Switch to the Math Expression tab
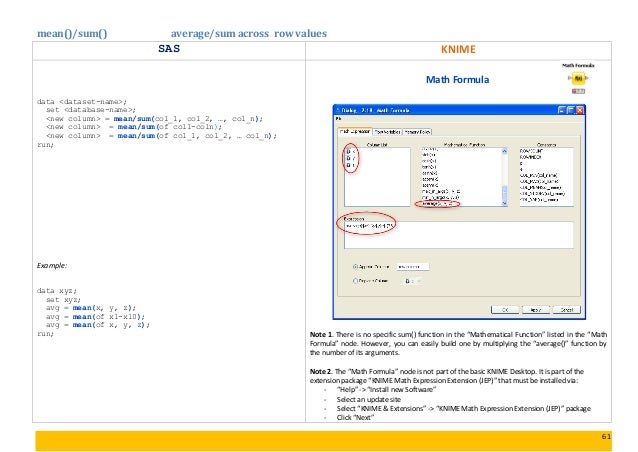This screenshot has height=452, width=638. pos(355,131)
